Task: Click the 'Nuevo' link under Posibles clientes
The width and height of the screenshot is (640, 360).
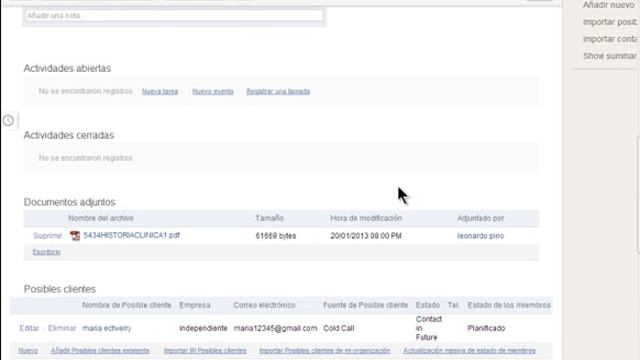Action: coord(28,351)
